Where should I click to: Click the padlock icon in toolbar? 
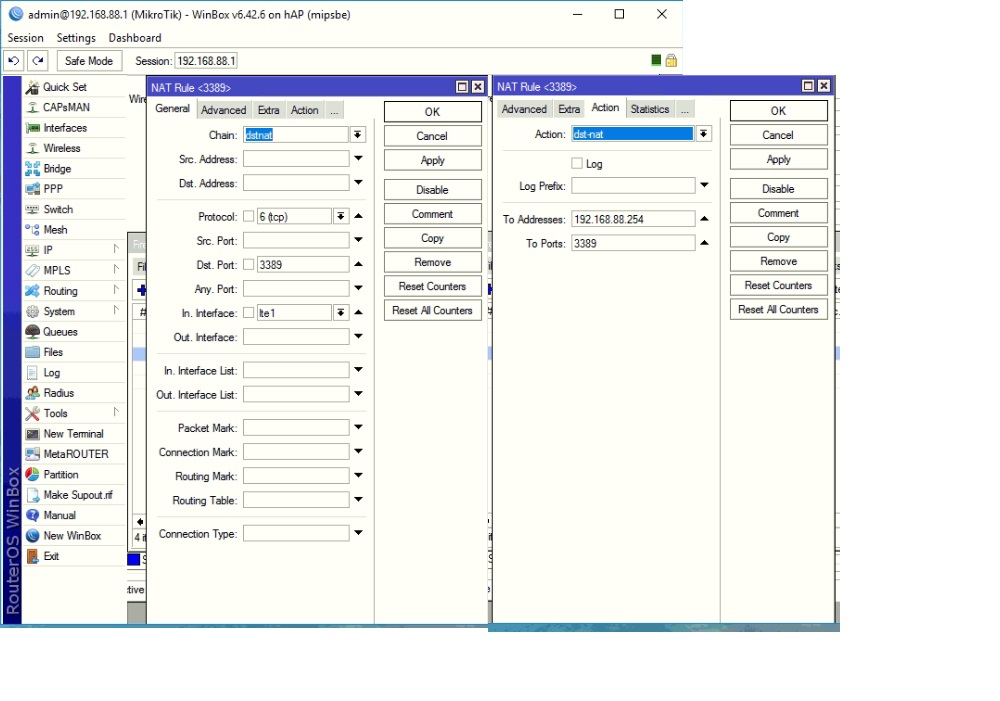[x=671, y=61]
